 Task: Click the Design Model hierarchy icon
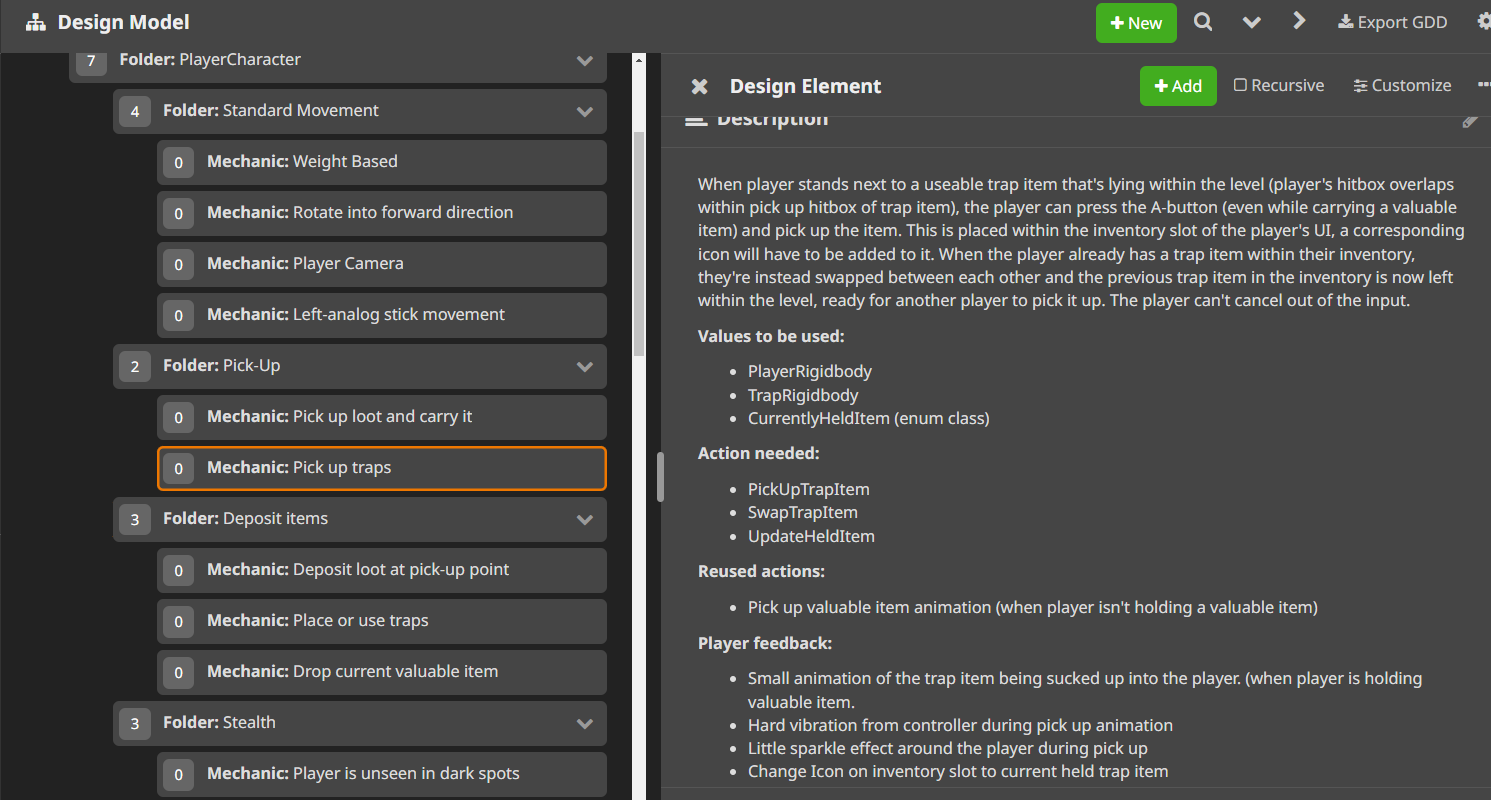[x=36, y=22]
